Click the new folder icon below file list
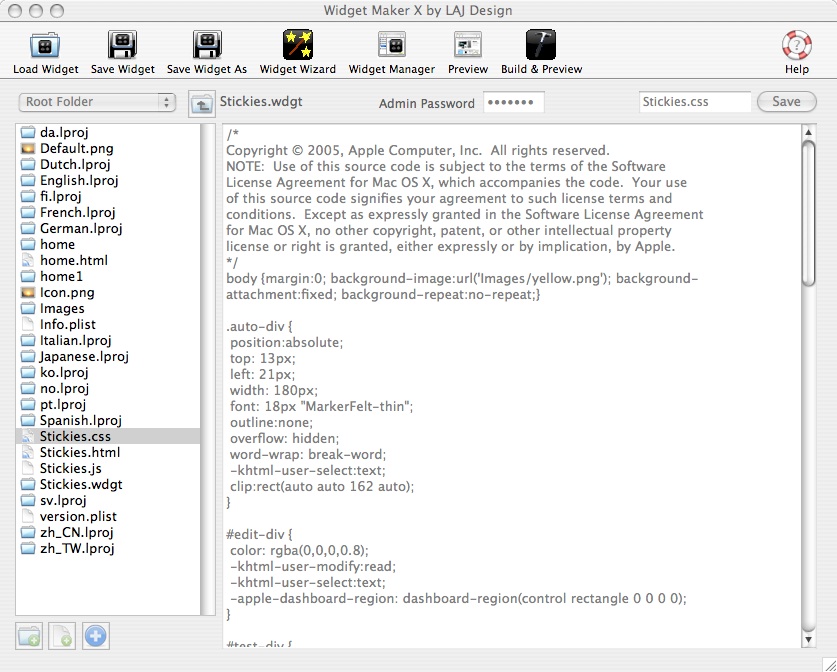837x672 pixels. [29, 636]
